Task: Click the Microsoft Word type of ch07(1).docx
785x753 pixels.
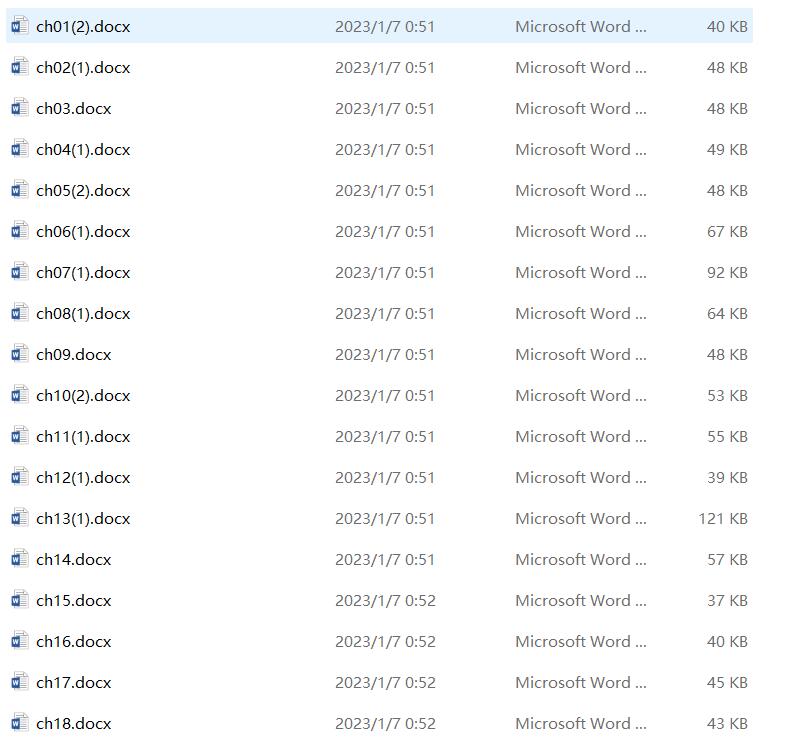Action: point(581,272)
